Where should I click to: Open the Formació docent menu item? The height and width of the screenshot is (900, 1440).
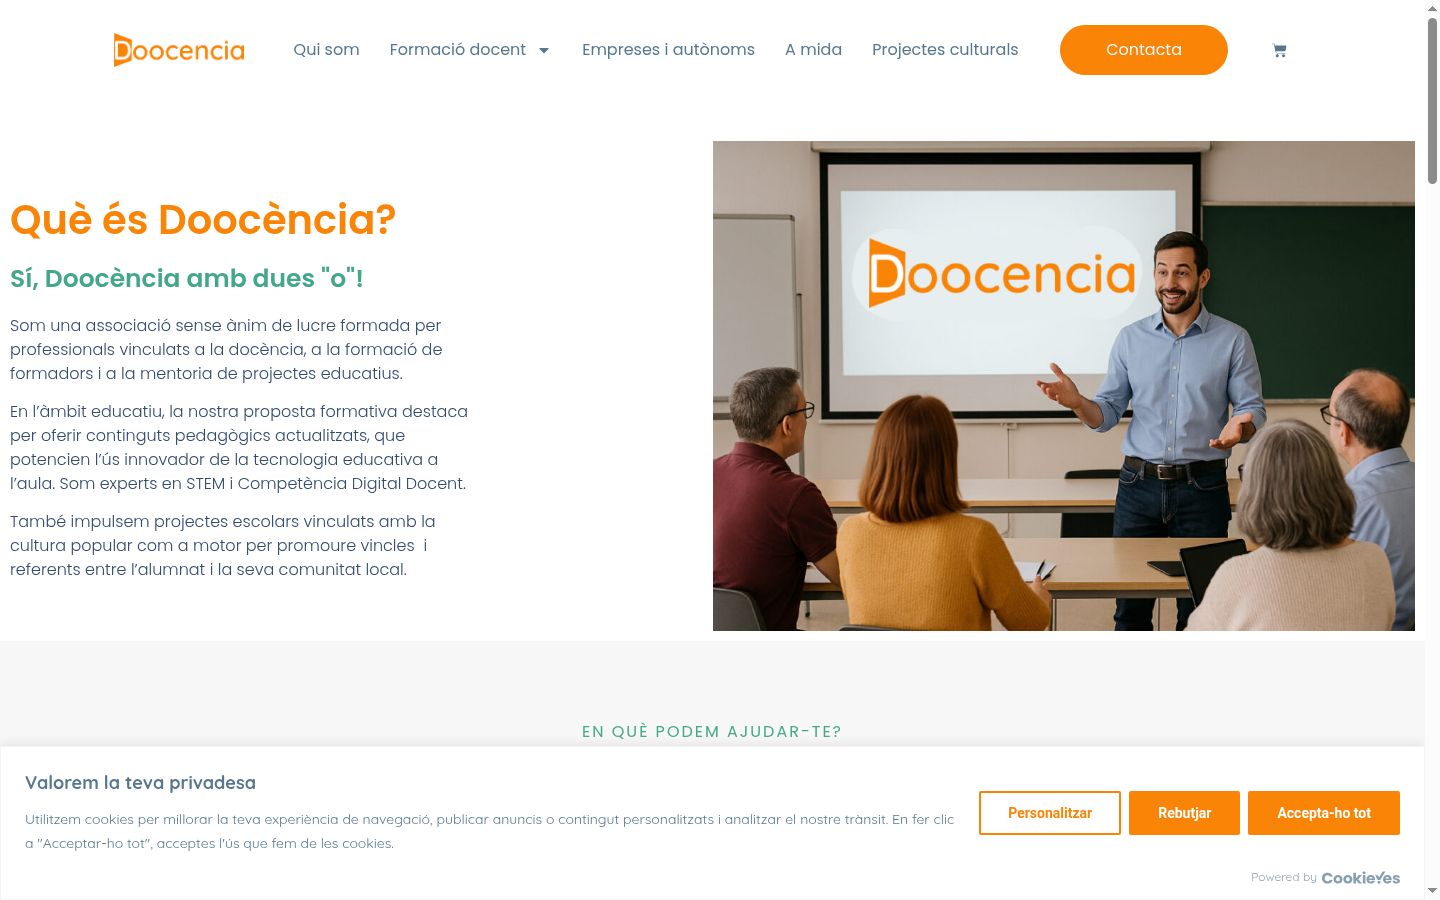tap(457, 50)
